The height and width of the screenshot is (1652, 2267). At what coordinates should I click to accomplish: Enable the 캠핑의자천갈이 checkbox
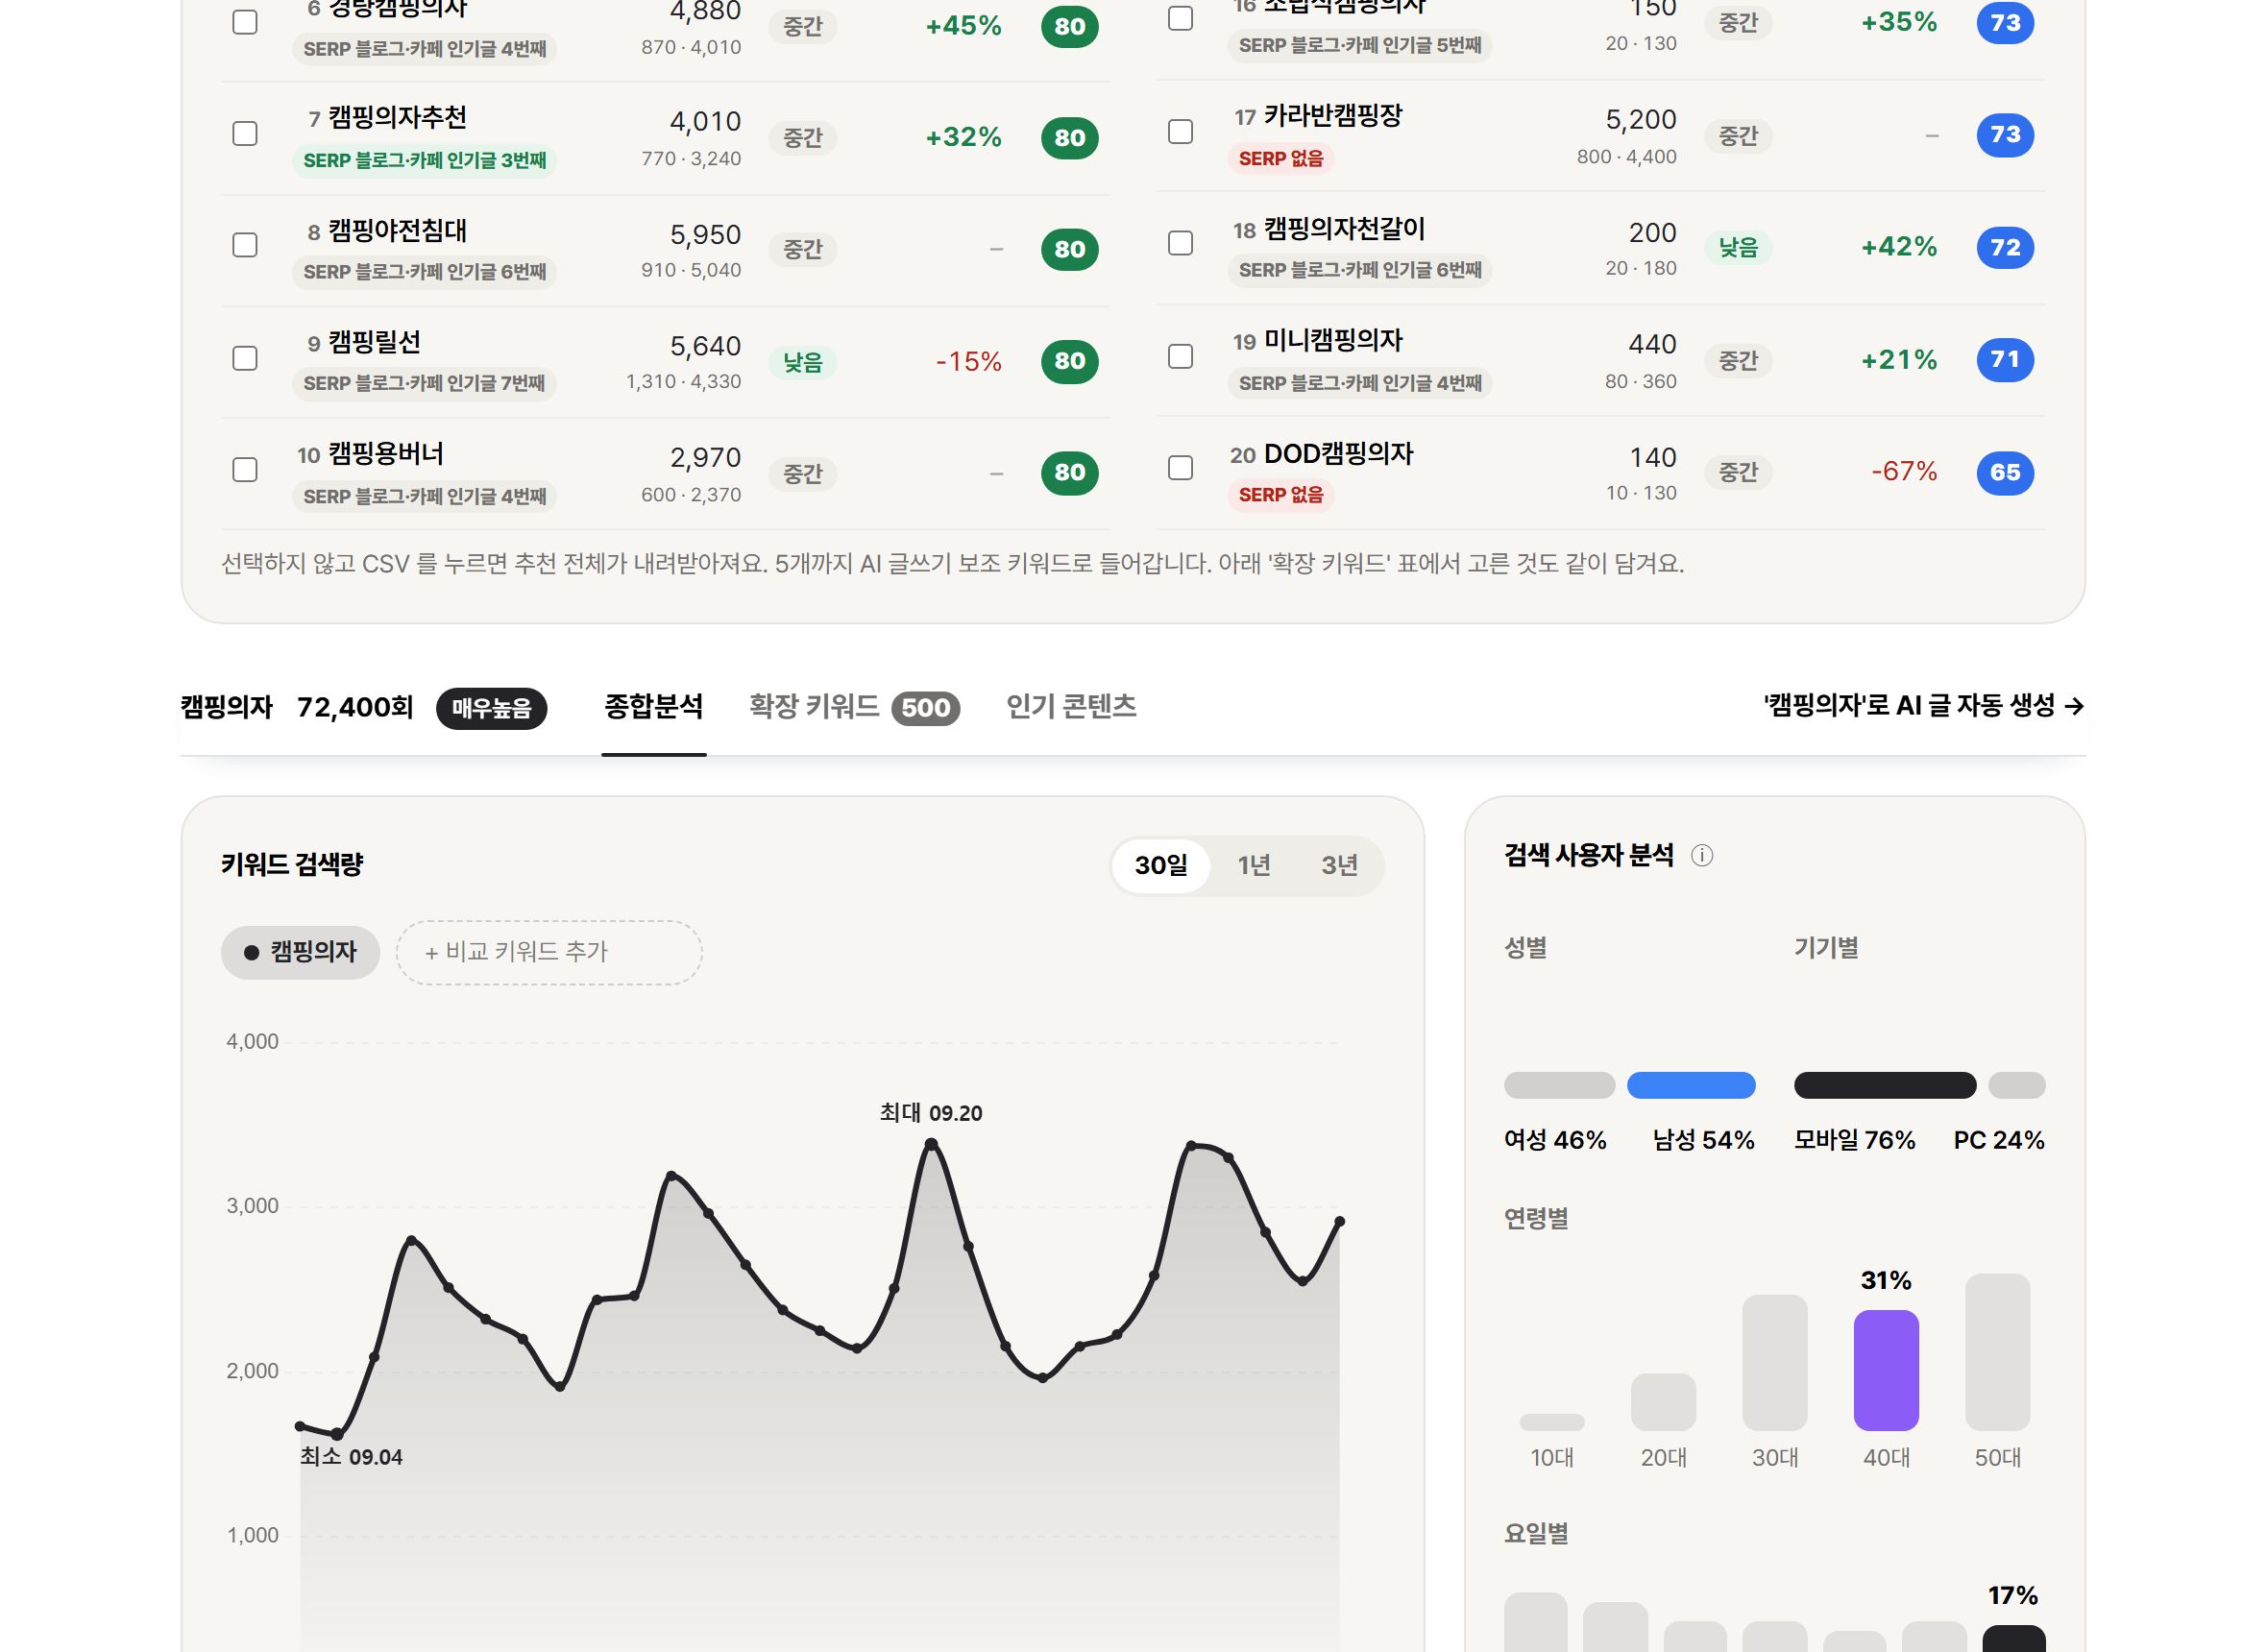pos(1180,243)
